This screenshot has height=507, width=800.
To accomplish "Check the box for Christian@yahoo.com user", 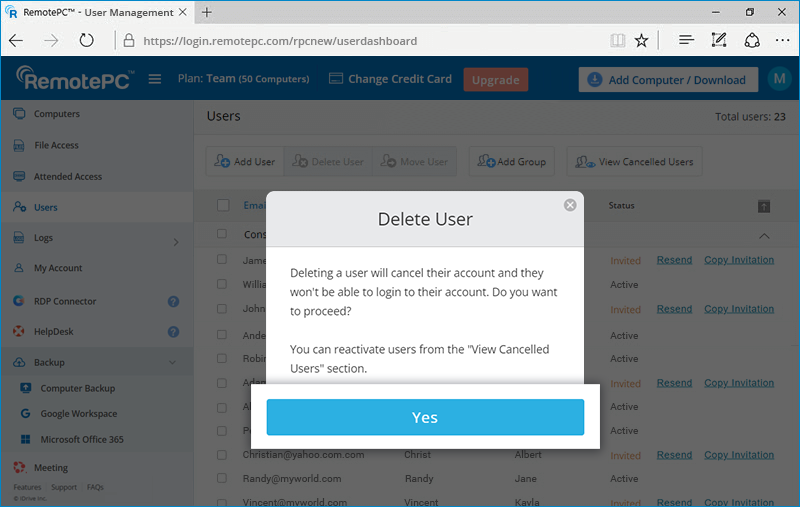I will click(x=223, y=455).
